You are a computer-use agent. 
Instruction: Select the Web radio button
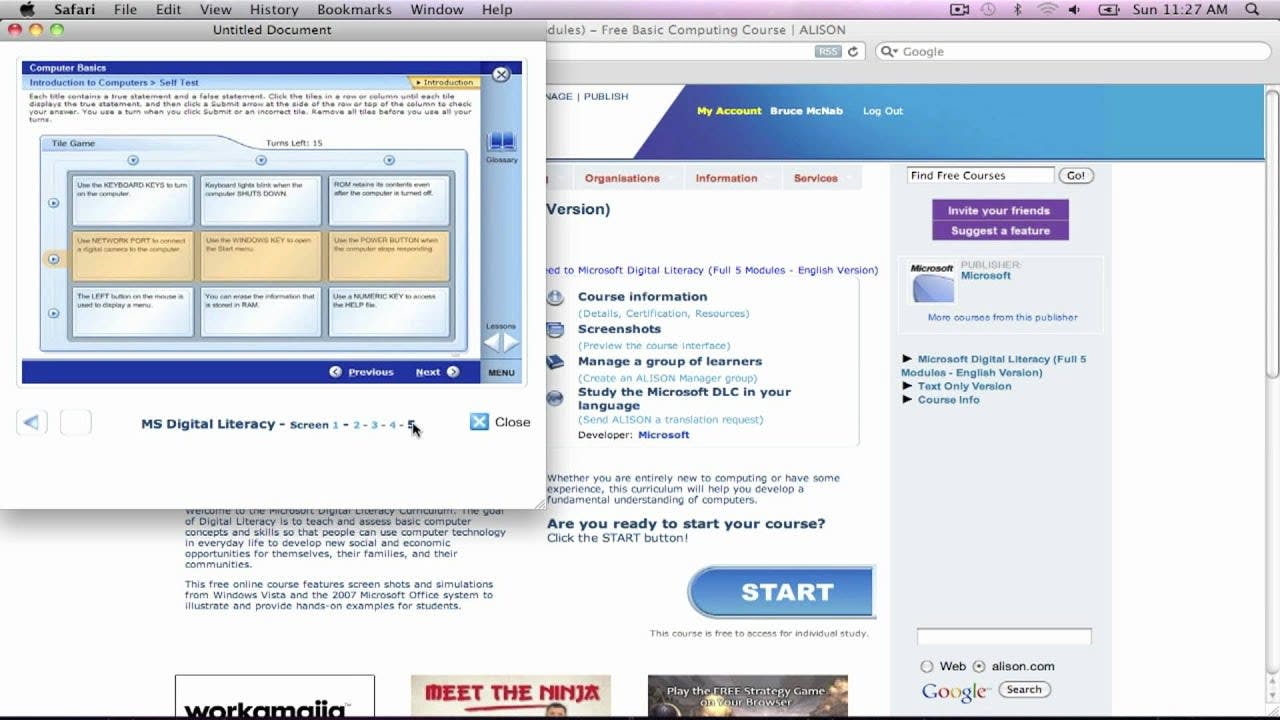927,666
